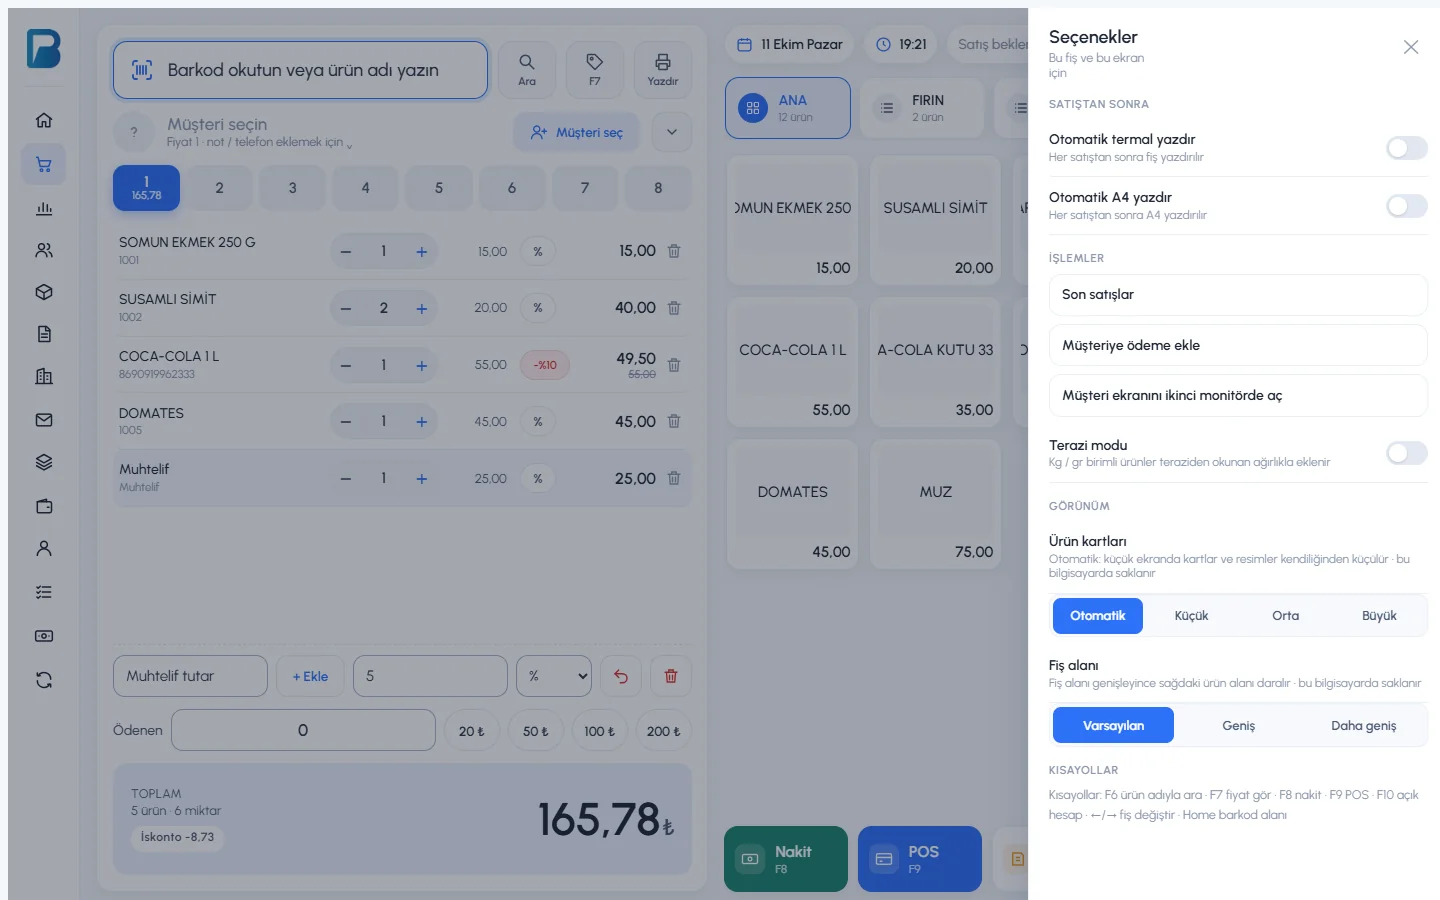Select the FIRIN category tab

pos(922,108)
